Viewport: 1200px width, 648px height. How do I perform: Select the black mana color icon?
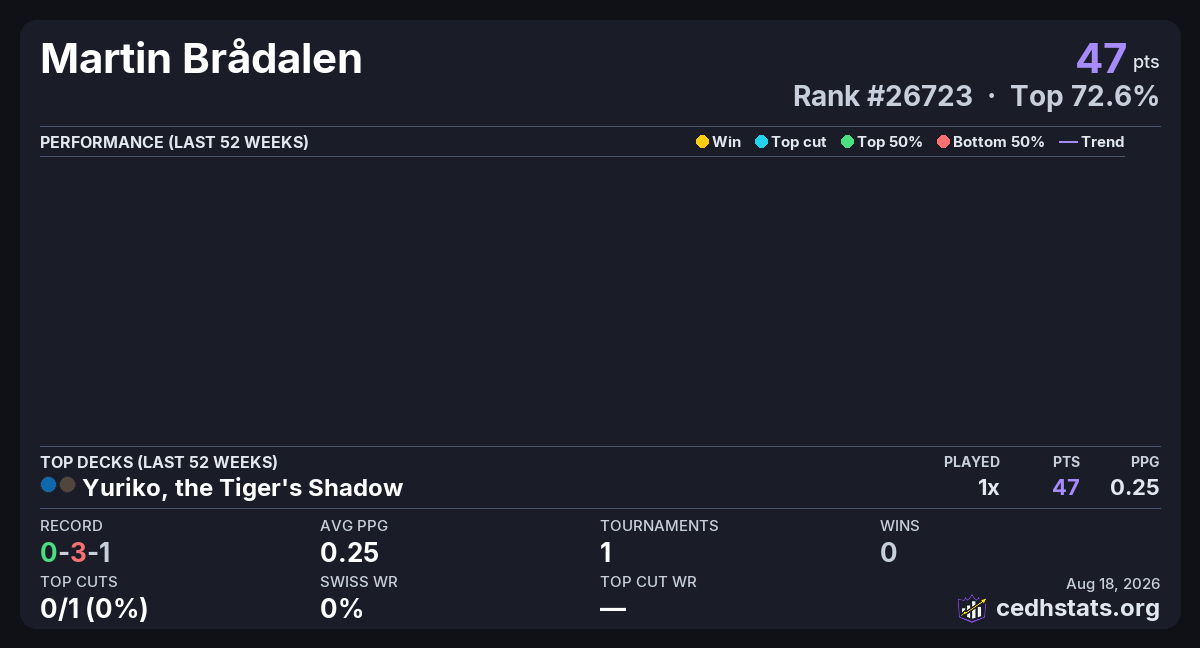[x=68, y=485]
